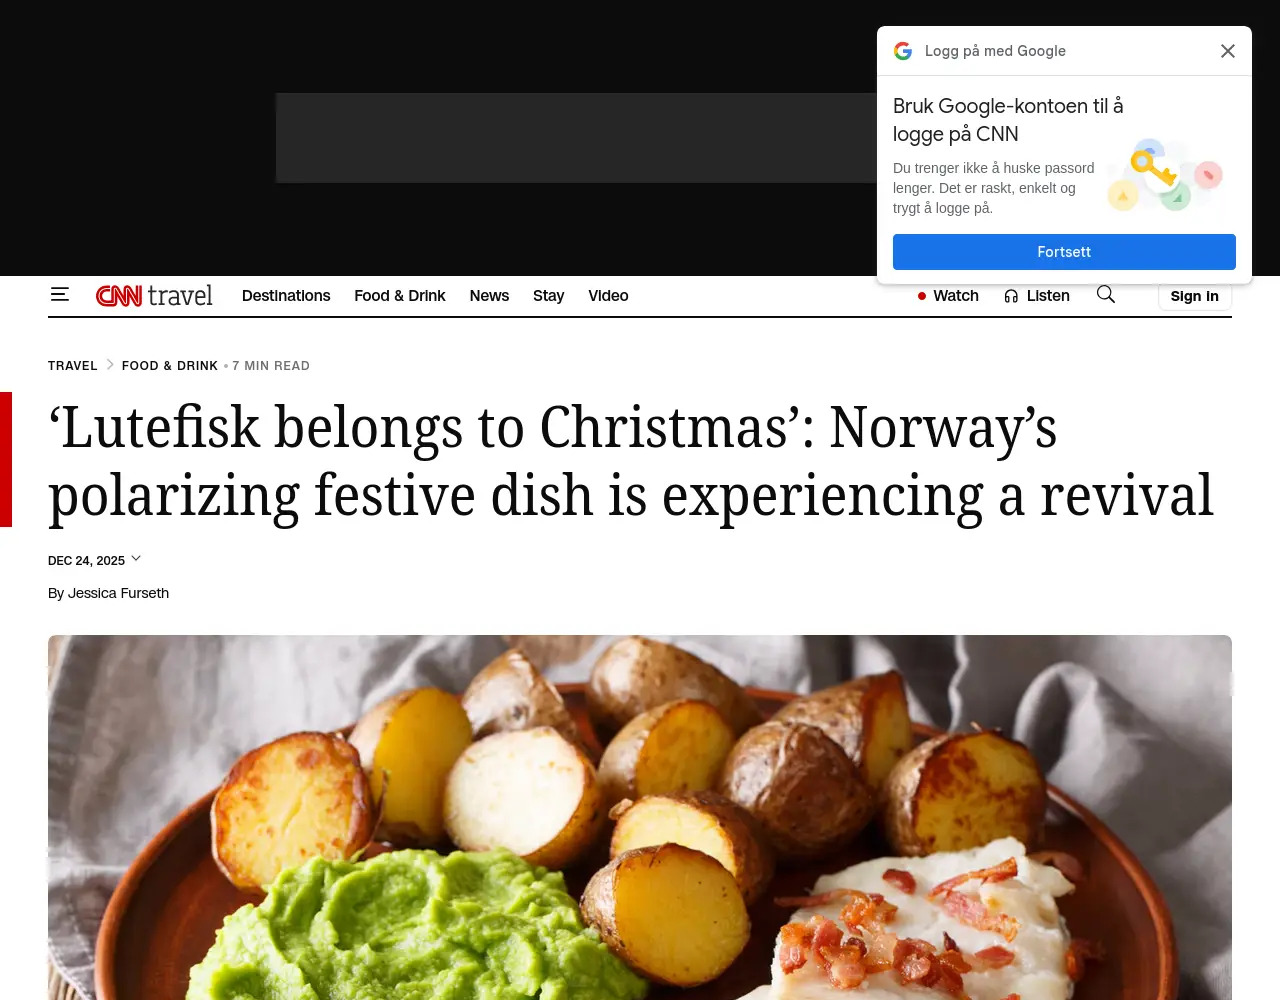
Task: Open the Food & Drink nav item
Action: click(x=400, y=296)
